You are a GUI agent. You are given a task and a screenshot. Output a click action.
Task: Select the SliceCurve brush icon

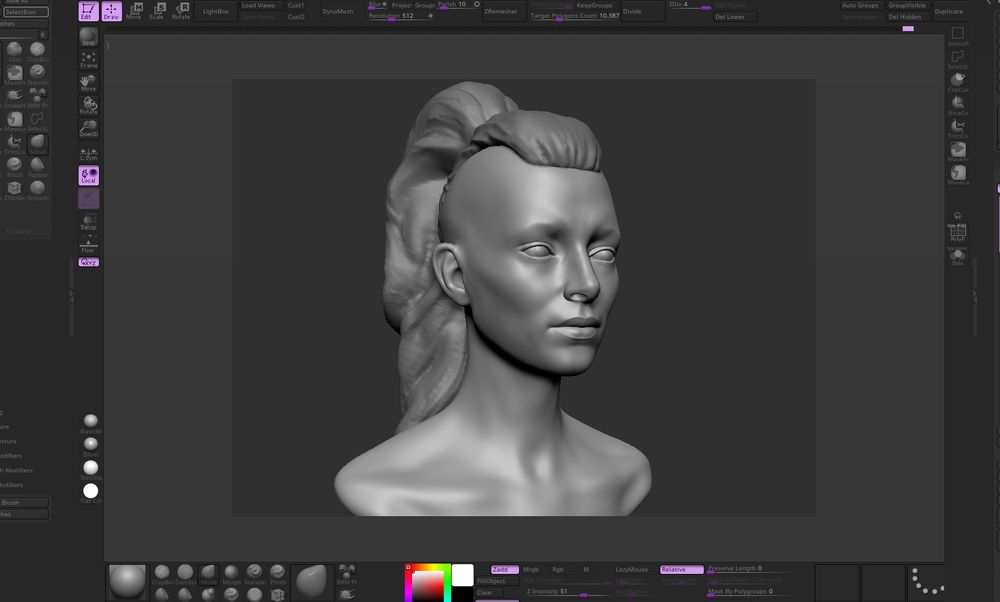(x=958, y=105)
